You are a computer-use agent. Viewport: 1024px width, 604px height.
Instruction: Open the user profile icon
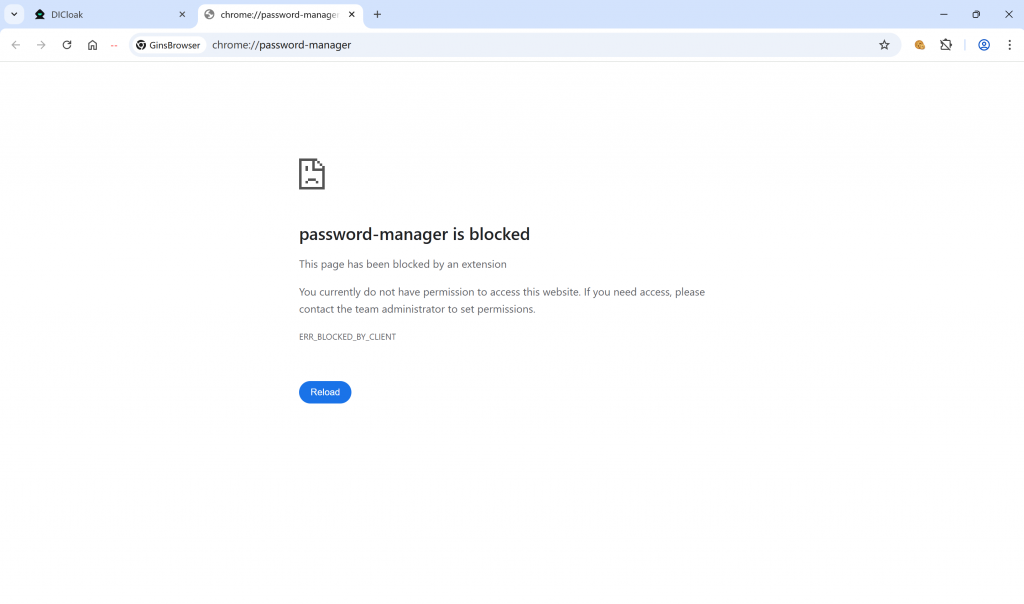pos(984,45)
